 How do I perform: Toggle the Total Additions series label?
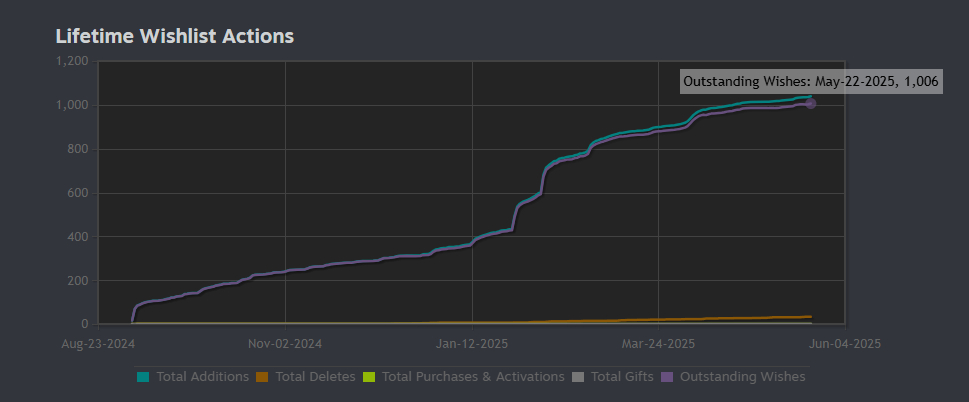point(203,377)
